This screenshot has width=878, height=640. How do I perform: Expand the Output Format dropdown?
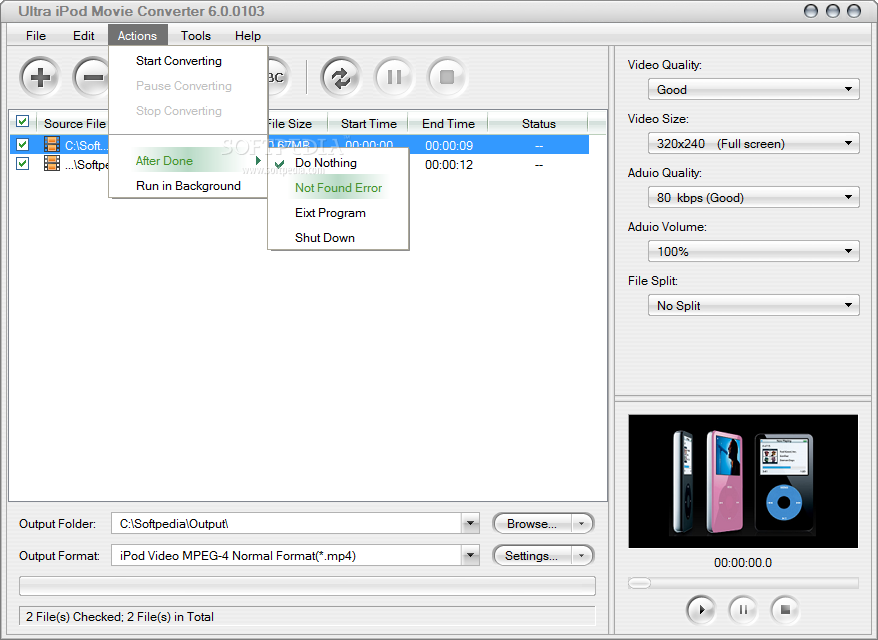[470, 555]
